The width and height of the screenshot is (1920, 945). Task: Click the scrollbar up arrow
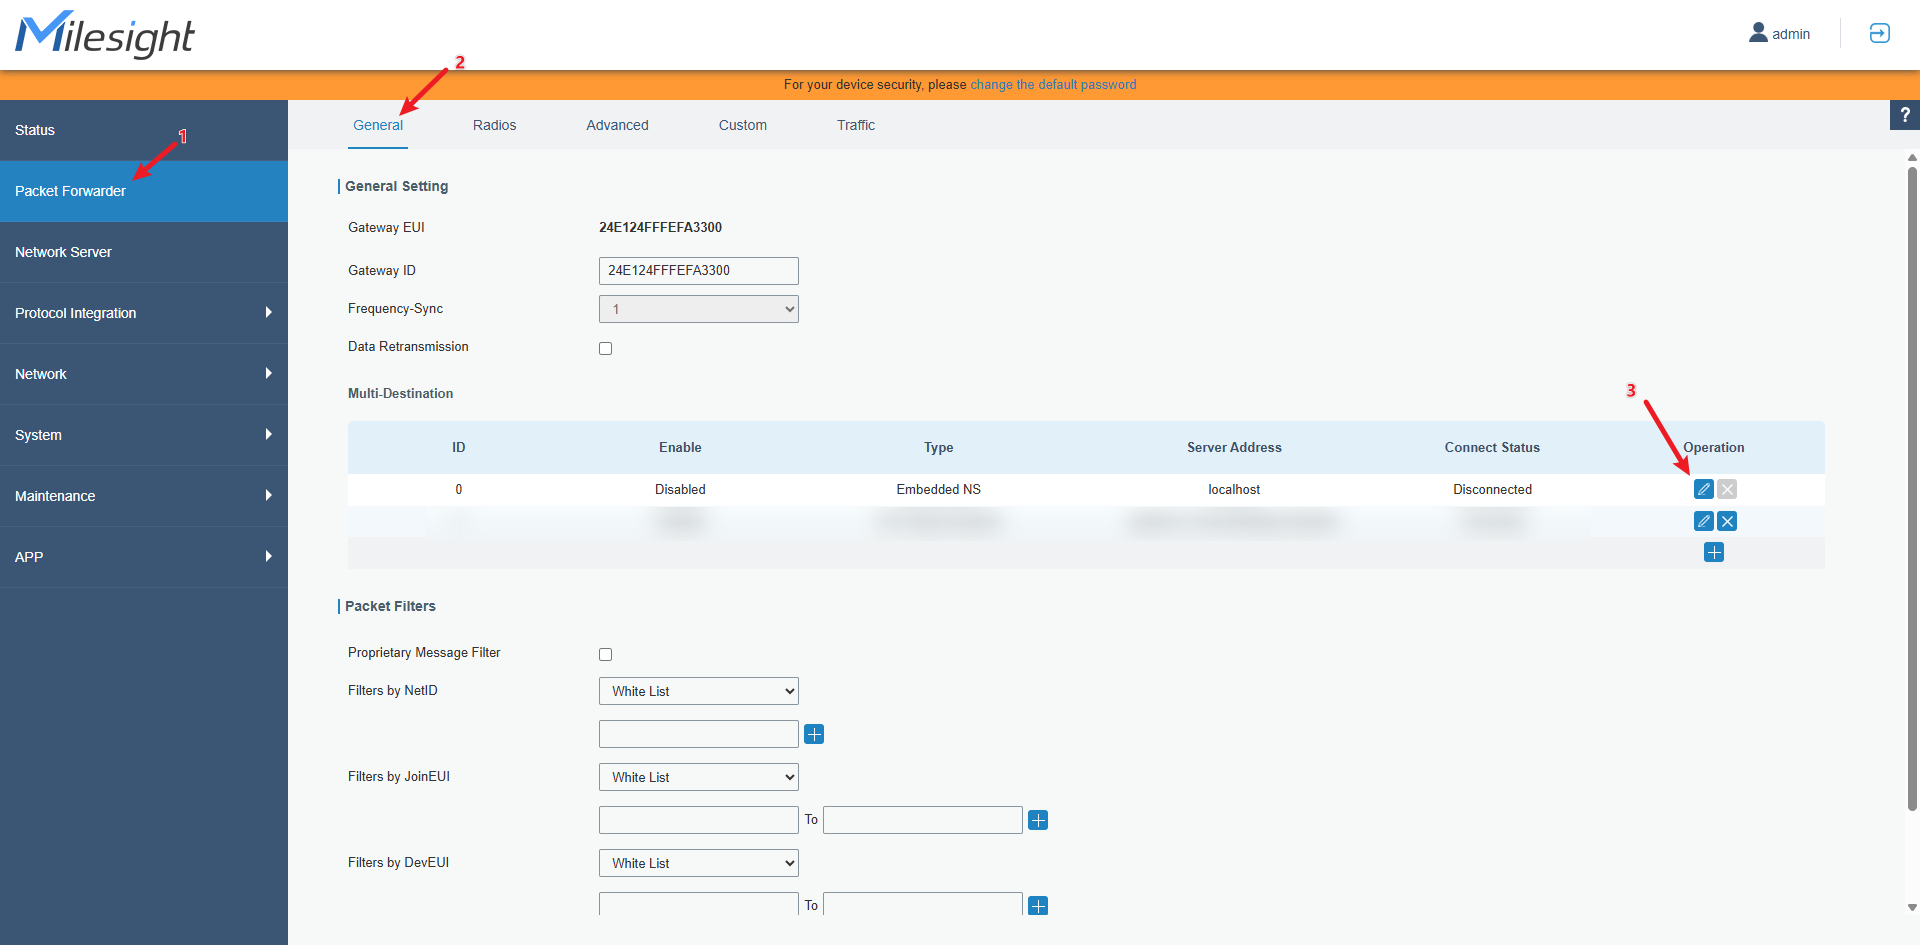point(1912,157)
